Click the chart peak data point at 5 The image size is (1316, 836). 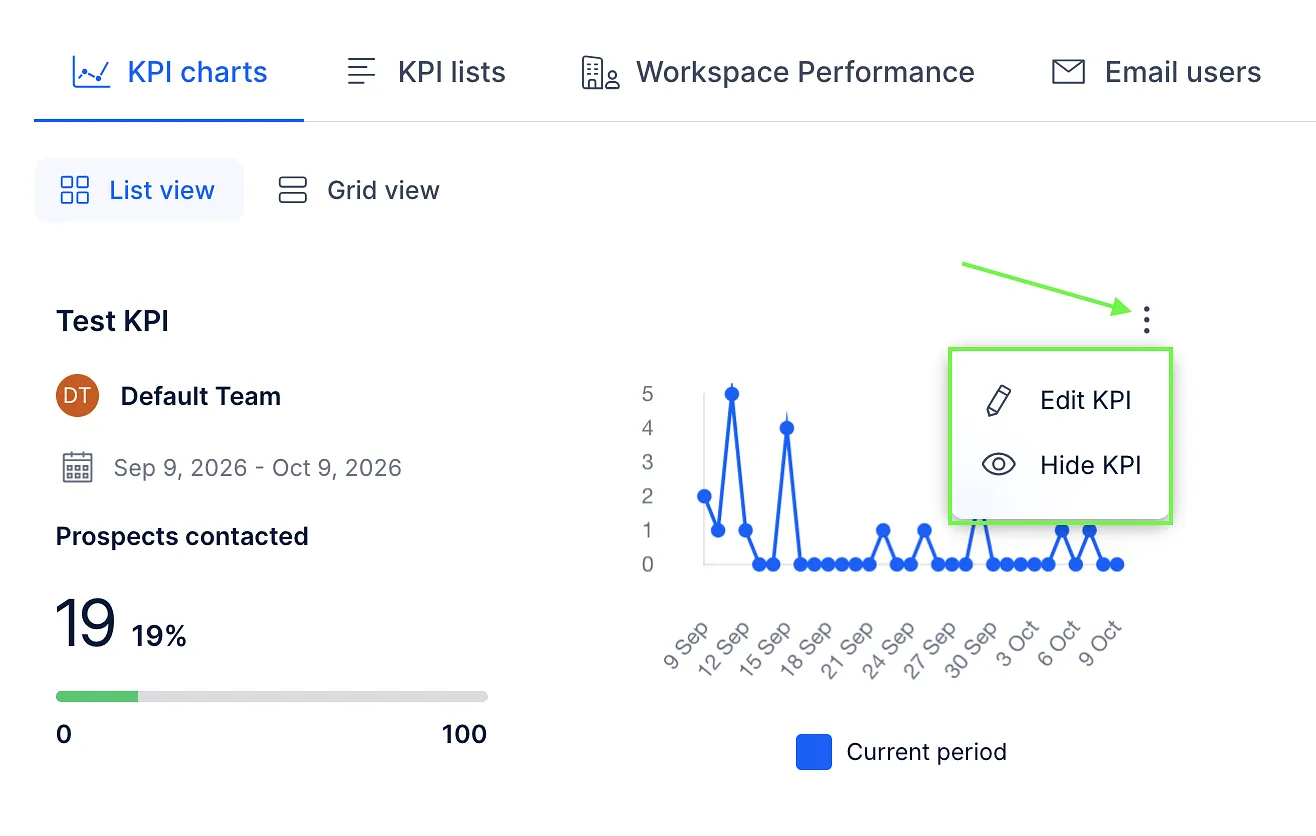[732, 394]
